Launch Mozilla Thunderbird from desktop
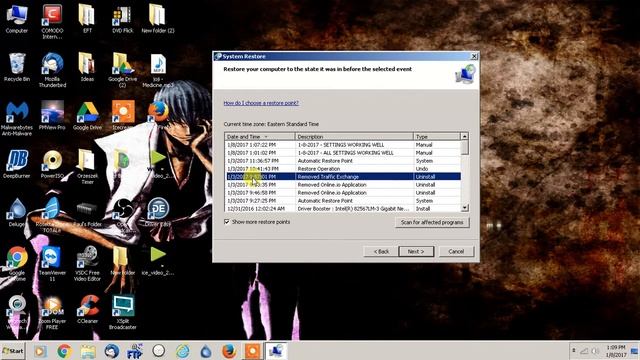Viewport: 640px width, 360px height. 52,70
